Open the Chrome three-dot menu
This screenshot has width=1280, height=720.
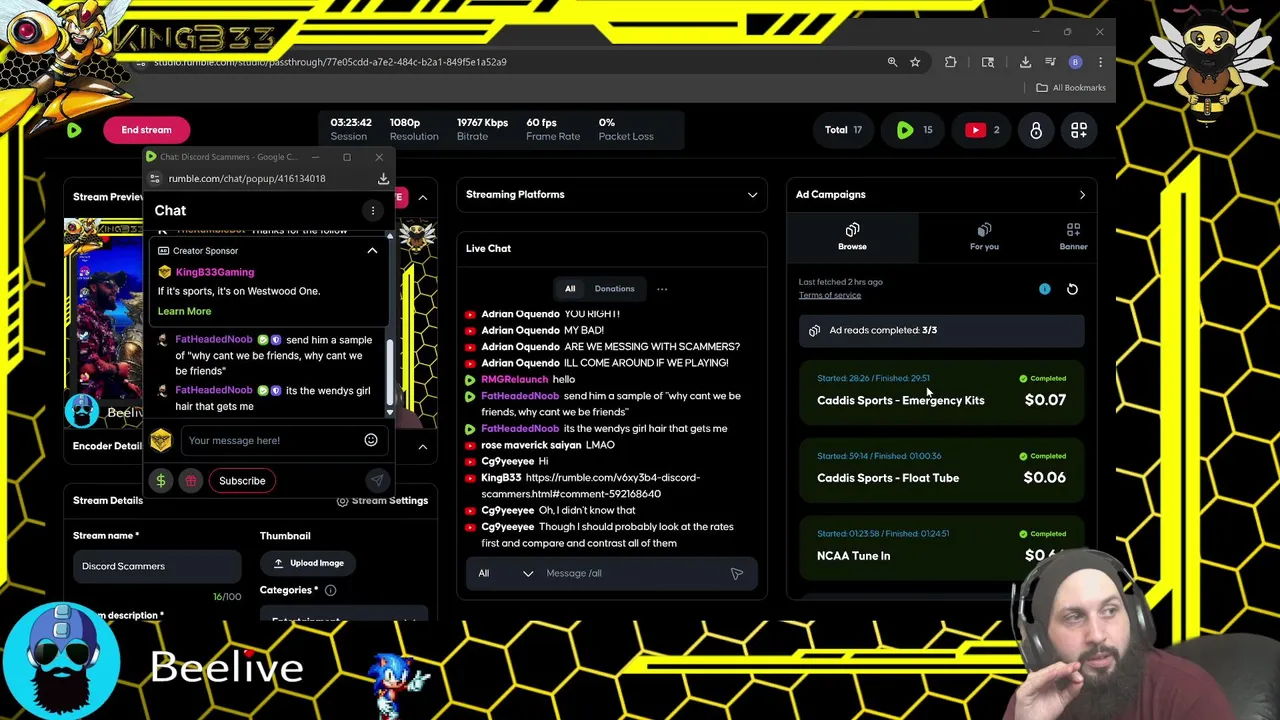tap(1100, 62)
